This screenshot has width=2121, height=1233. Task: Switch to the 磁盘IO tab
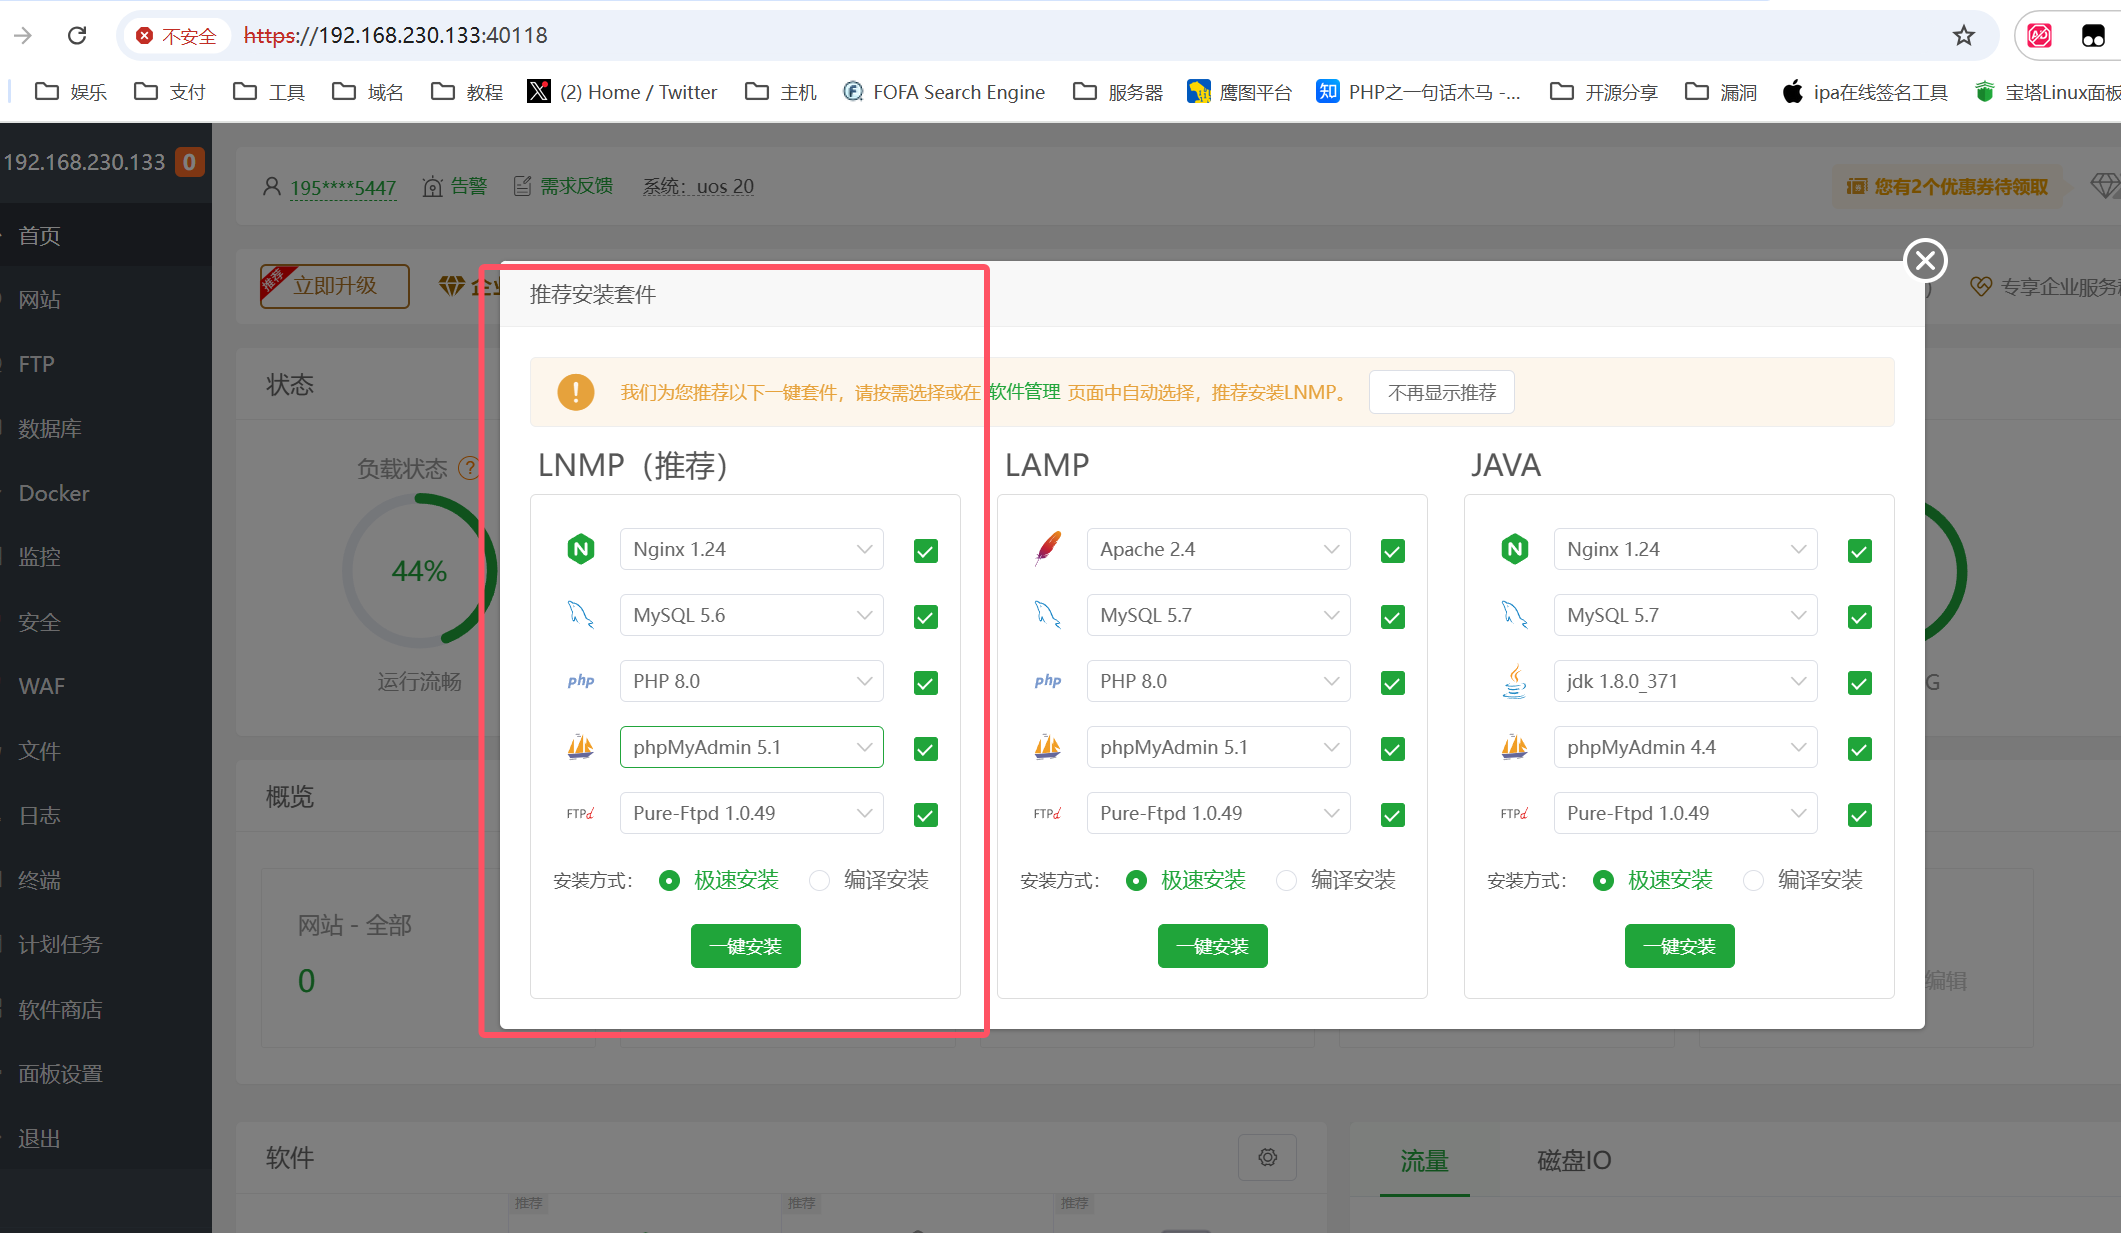pos(1574,1160)
